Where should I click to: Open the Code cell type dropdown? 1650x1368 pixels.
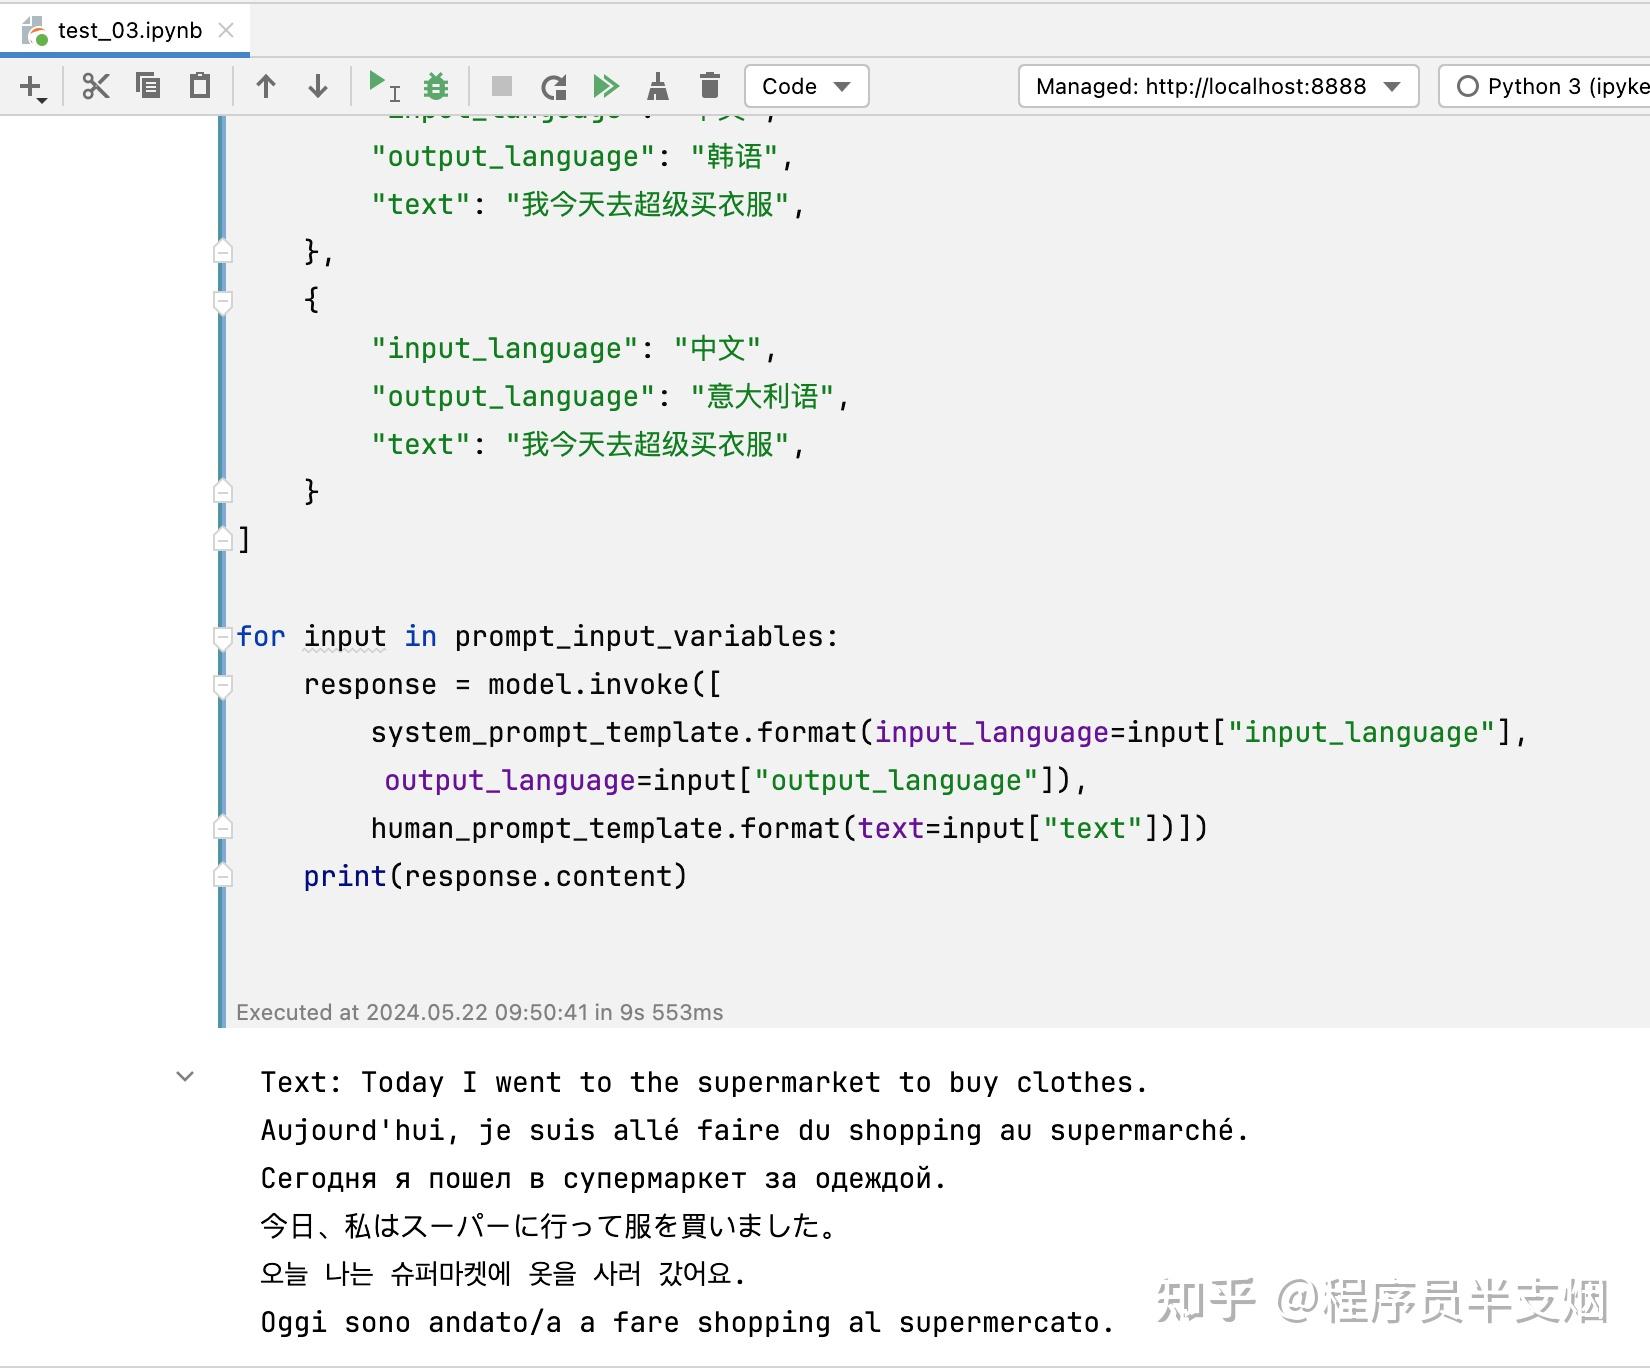tap(805, 86)
